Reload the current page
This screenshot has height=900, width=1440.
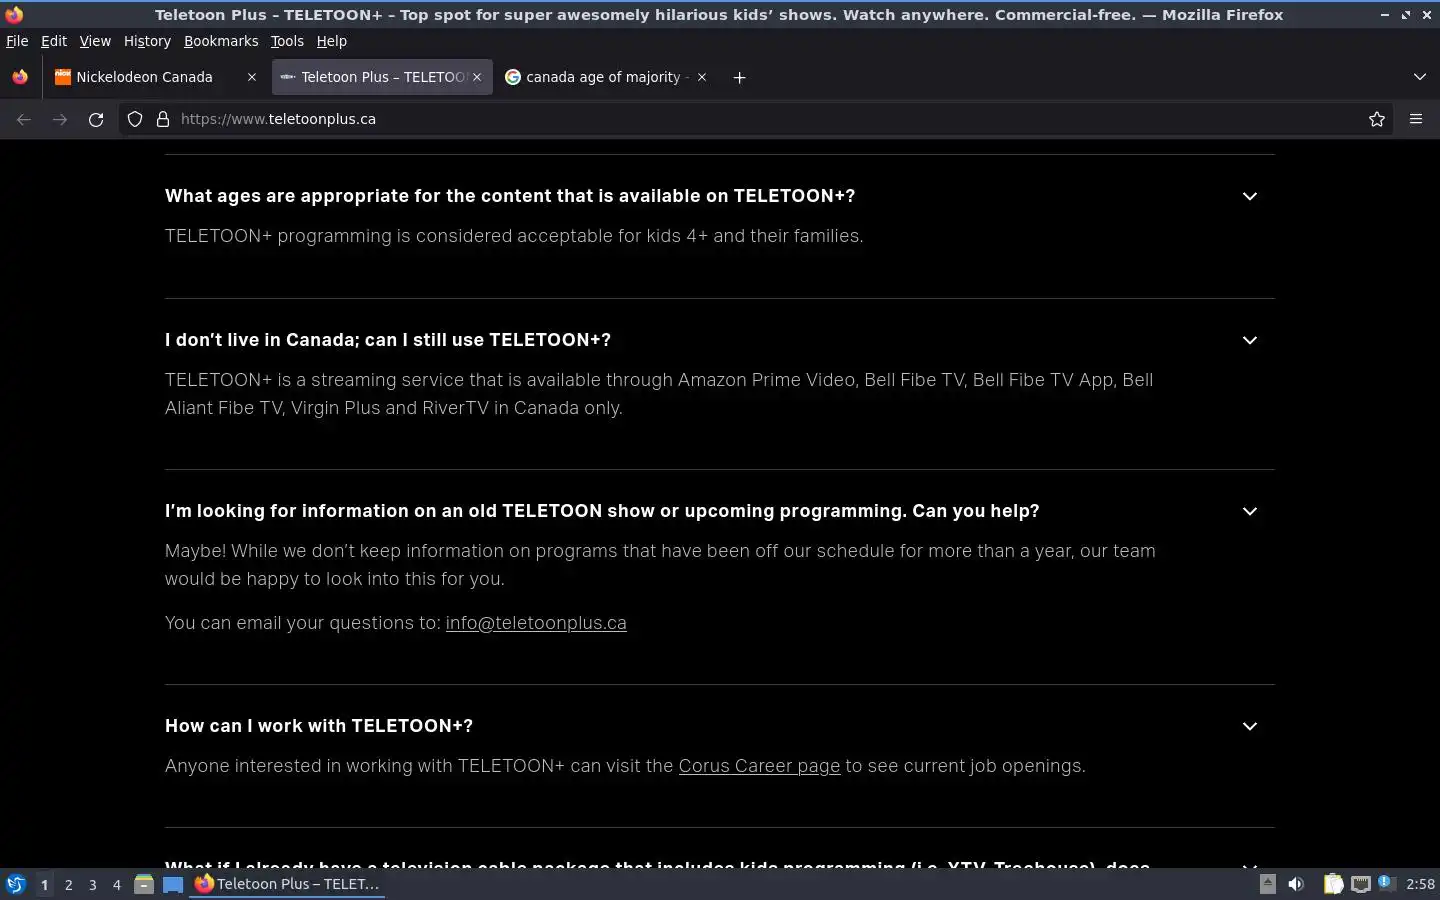tap(96, 119)
